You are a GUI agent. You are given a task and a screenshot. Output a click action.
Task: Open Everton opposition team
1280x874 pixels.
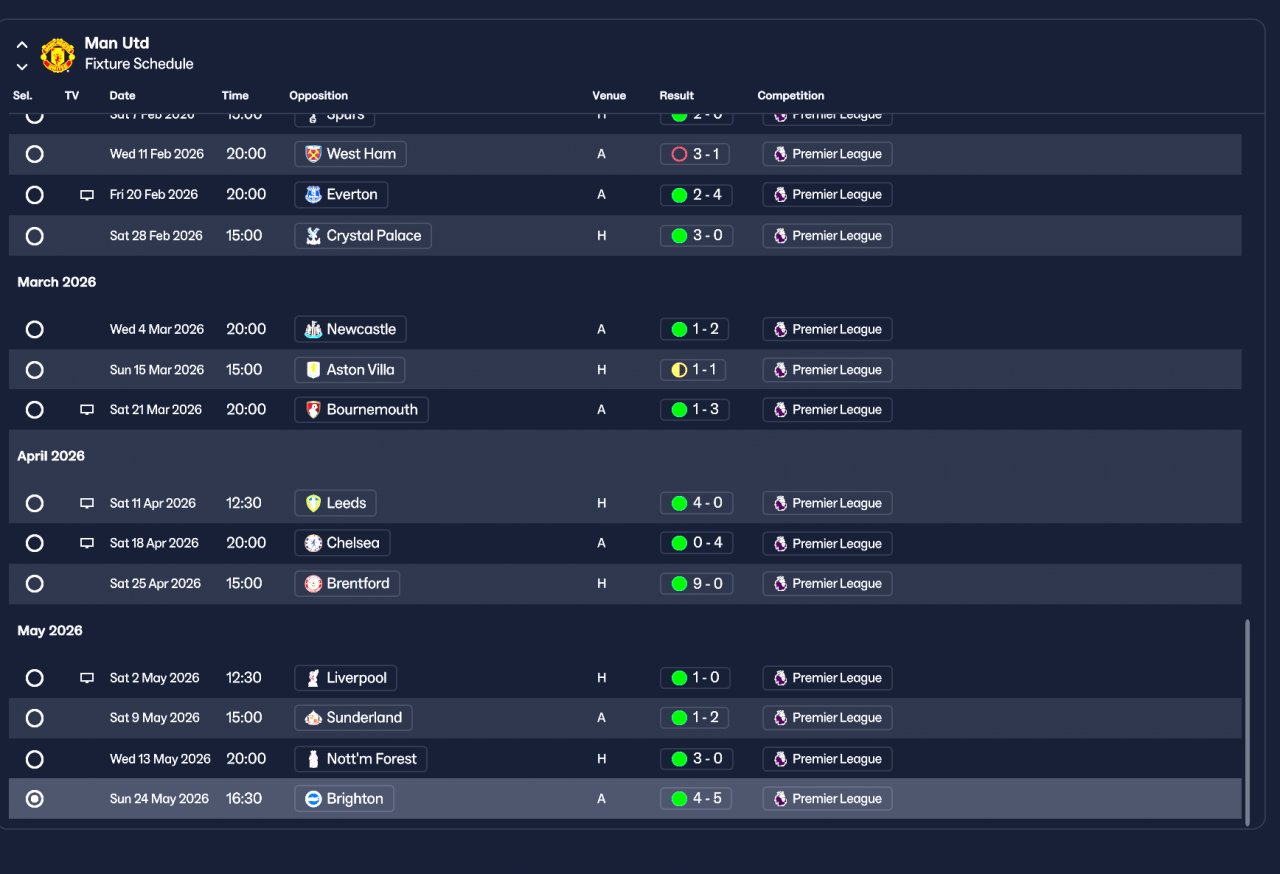pos(341,195)
